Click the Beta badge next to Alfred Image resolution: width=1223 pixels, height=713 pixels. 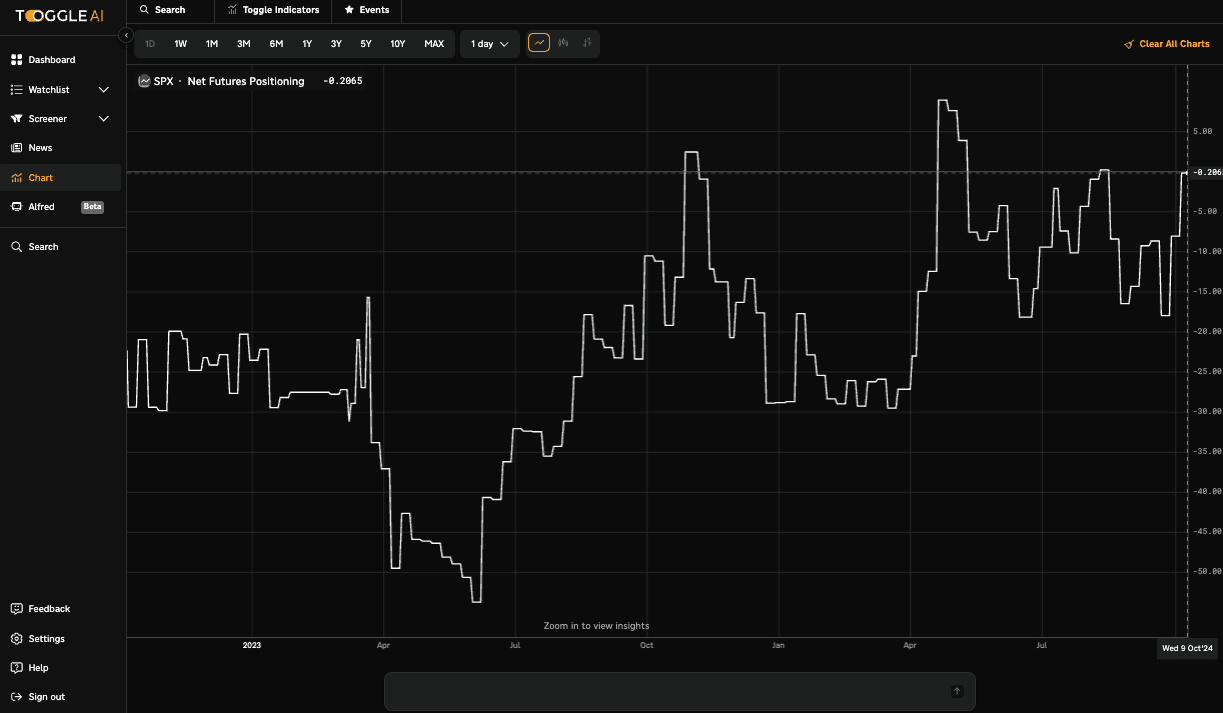(x=92, y=207)
